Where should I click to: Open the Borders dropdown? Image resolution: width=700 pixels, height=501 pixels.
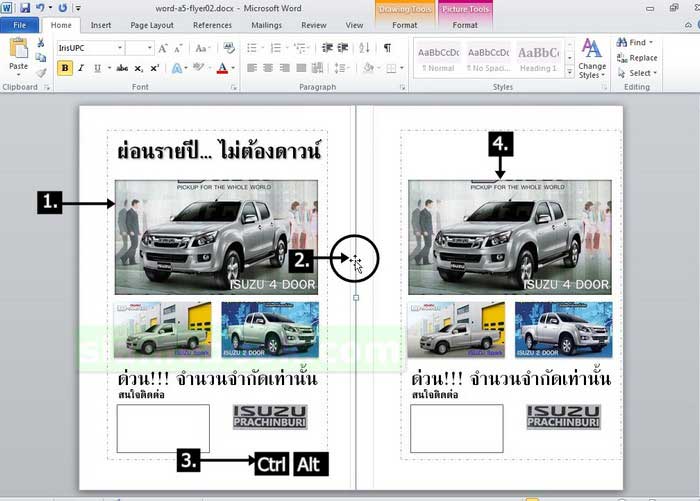[x=401, y=68]
